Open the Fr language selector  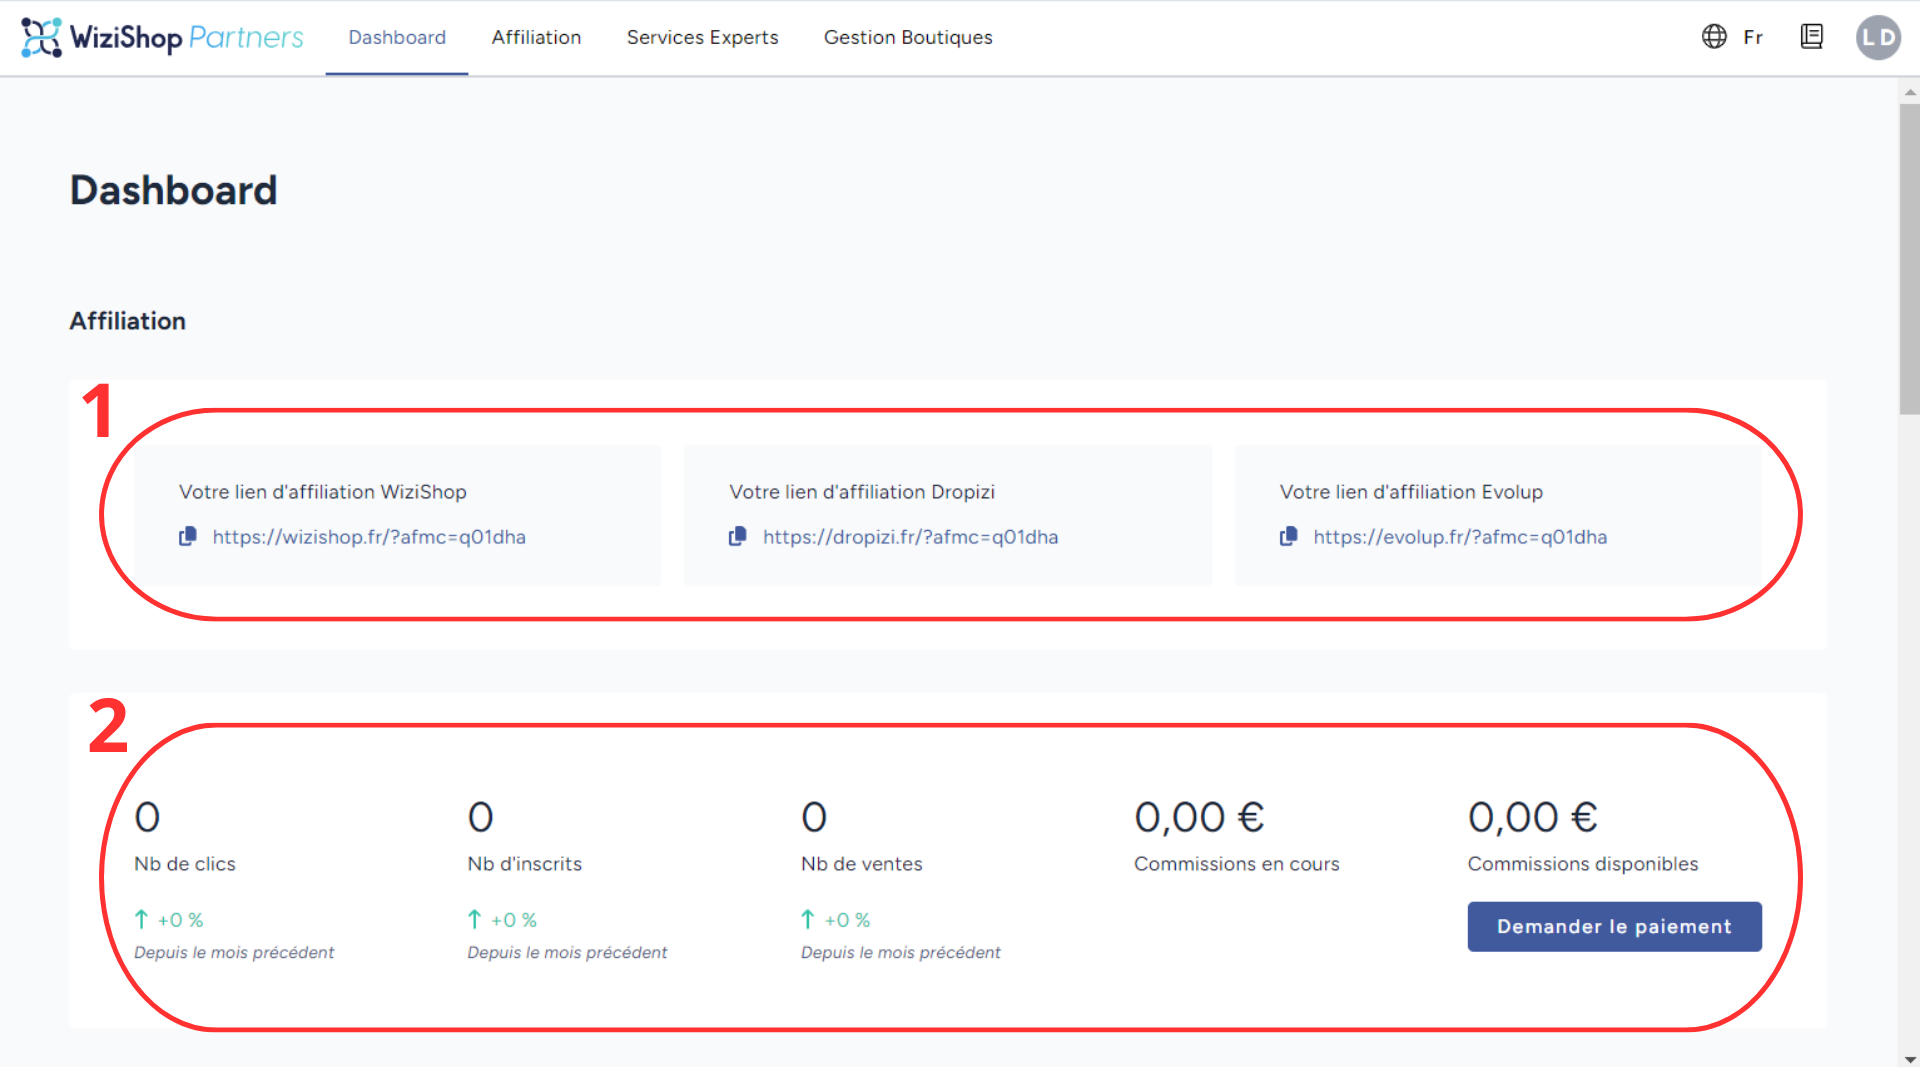click(x=1753, y=37)
